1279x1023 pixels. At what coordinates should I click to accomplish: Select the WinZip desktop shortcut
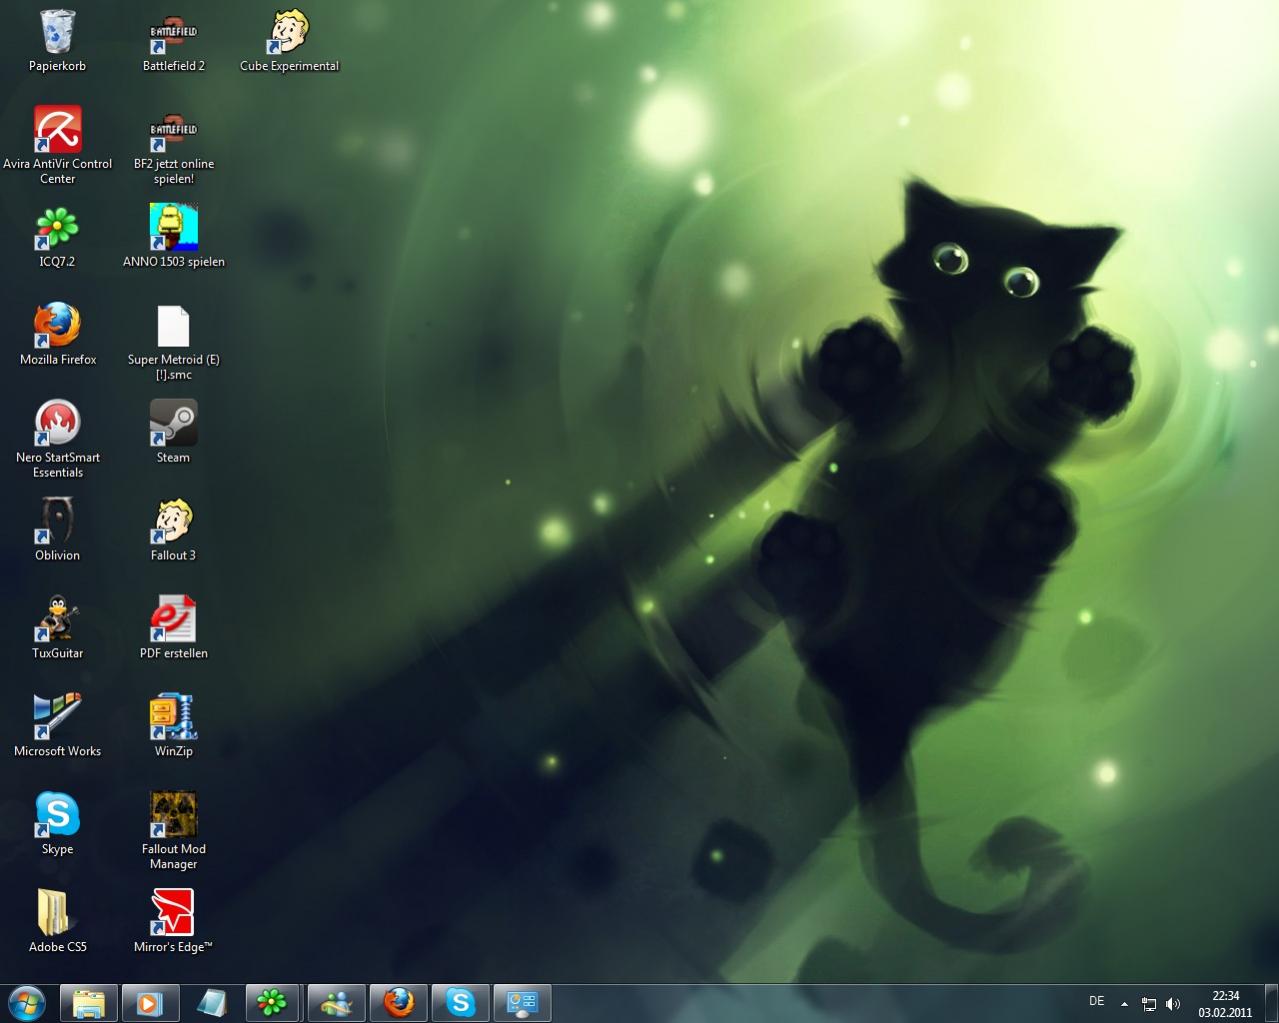pyautogui.click(x=173, y=726)
